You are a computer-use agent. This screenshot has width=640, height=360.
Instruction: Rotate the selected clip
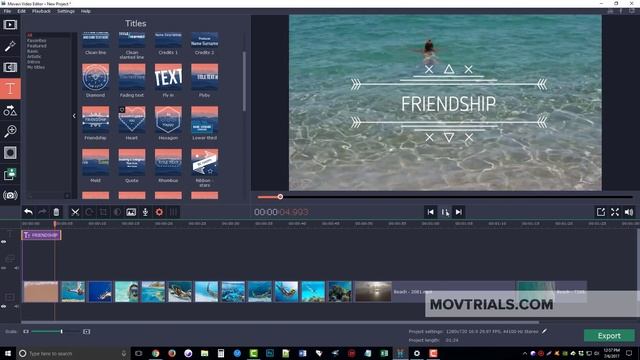(x=89, y=212)
